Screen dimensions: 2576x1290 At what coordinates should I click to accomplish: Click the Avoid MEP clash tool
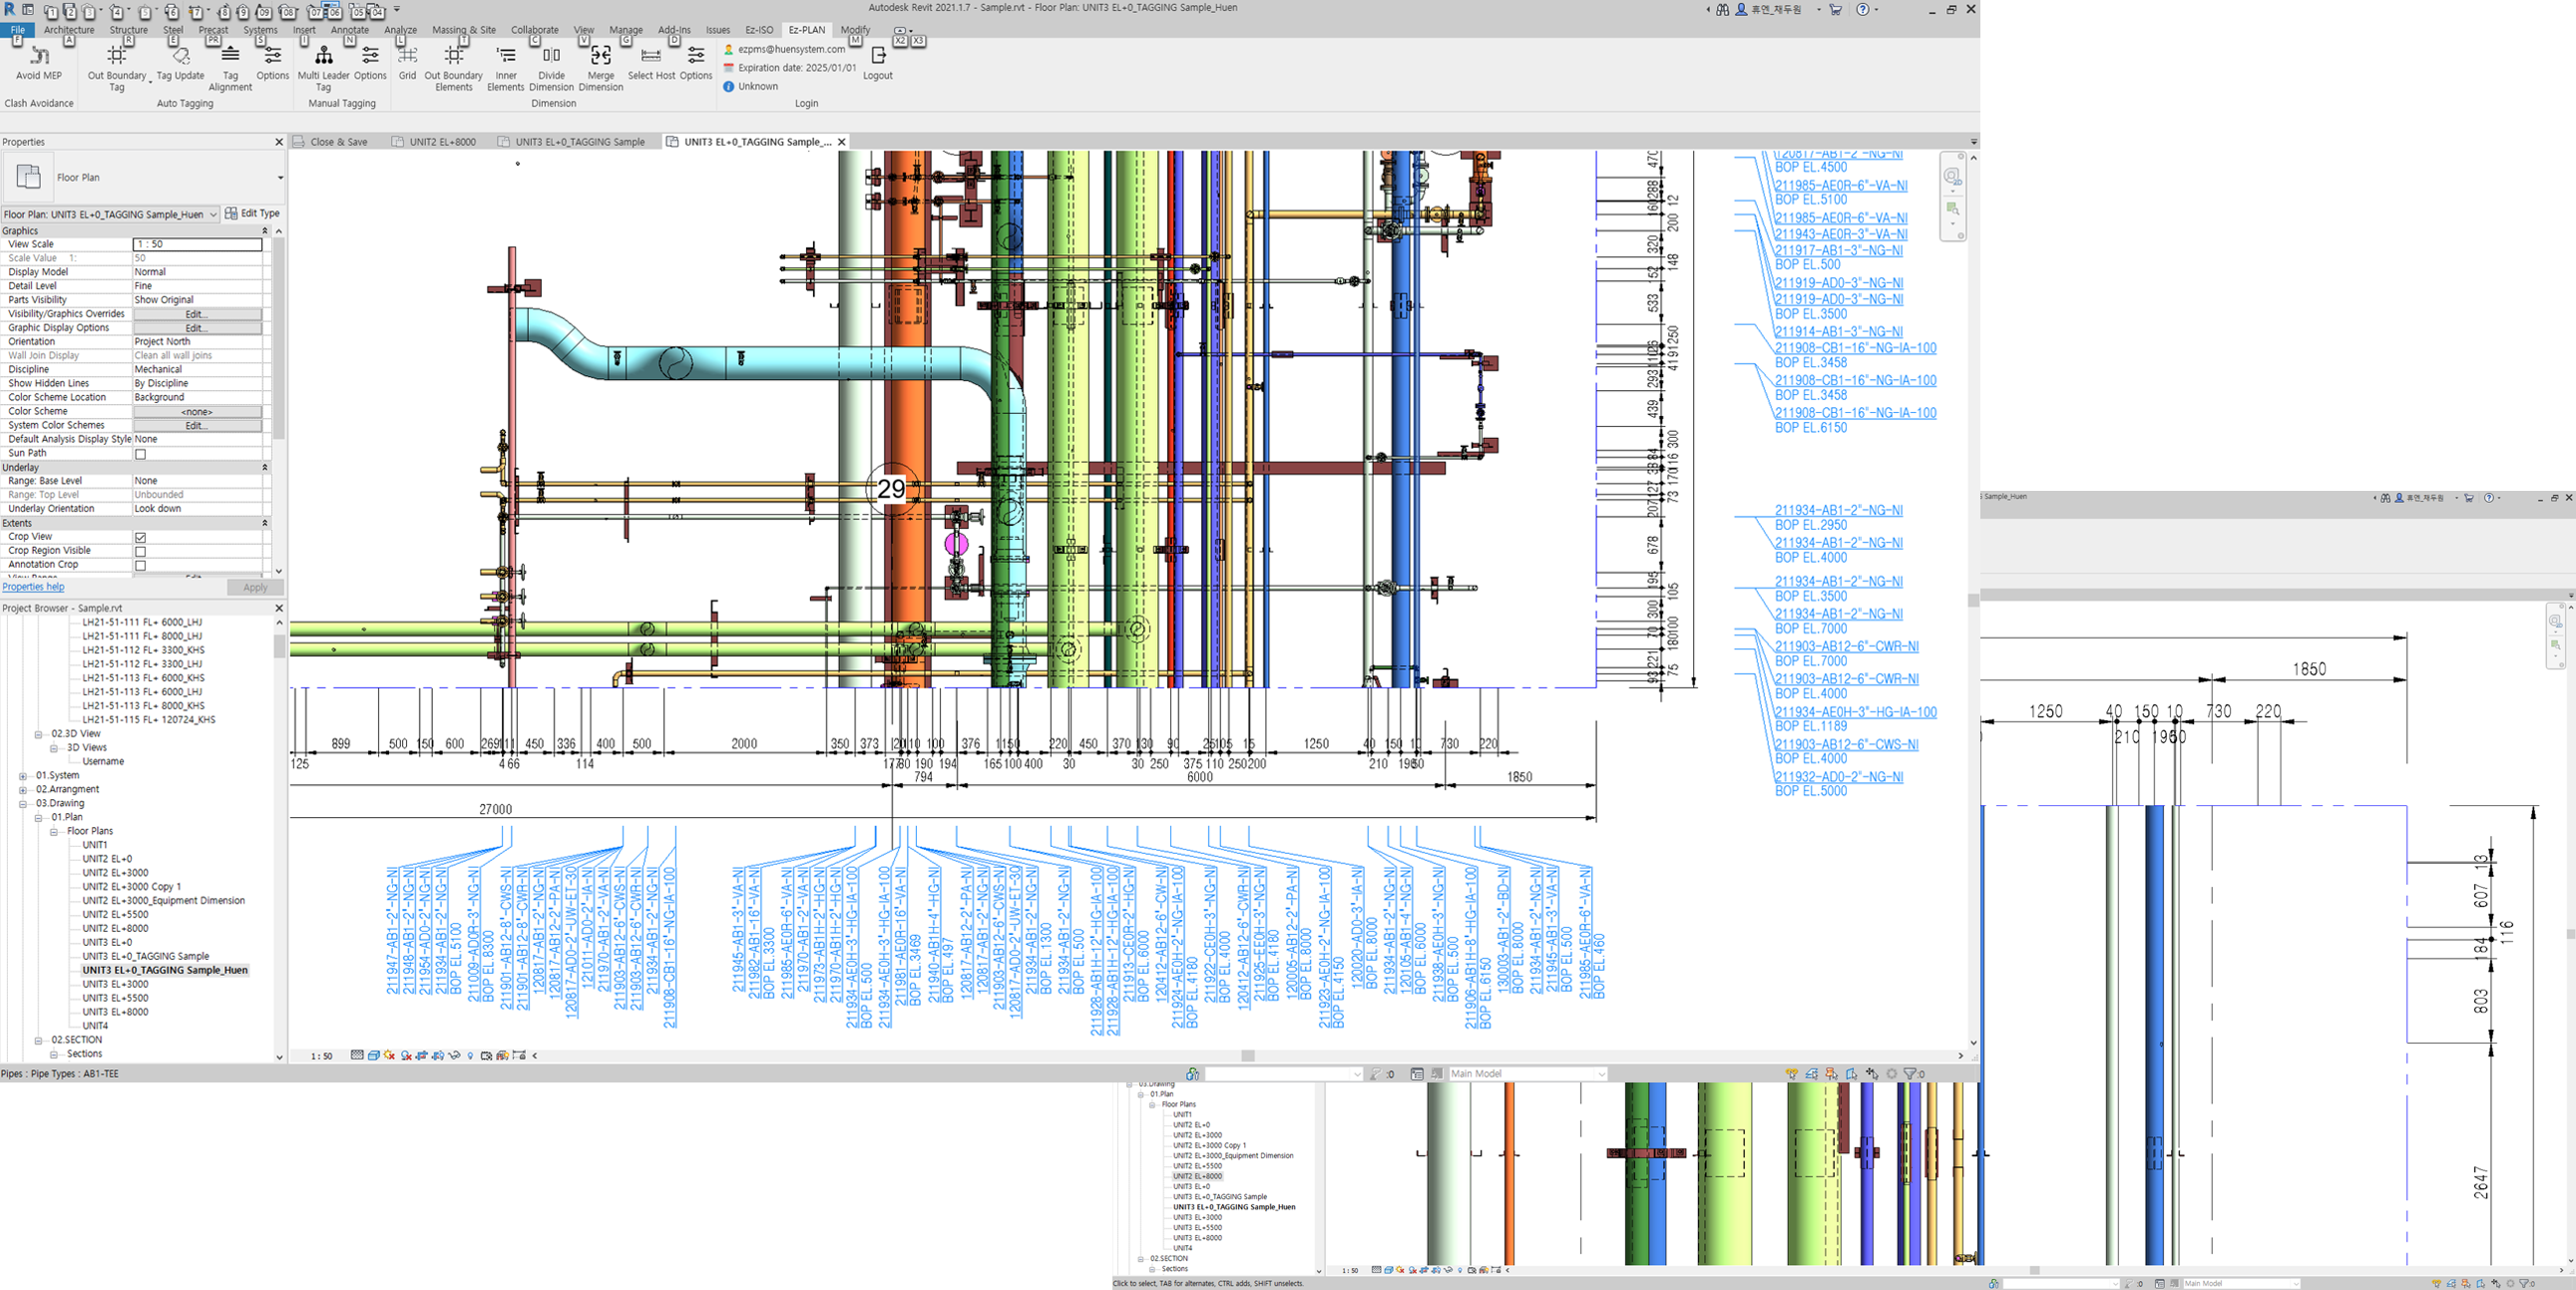(x=39, y=62)
